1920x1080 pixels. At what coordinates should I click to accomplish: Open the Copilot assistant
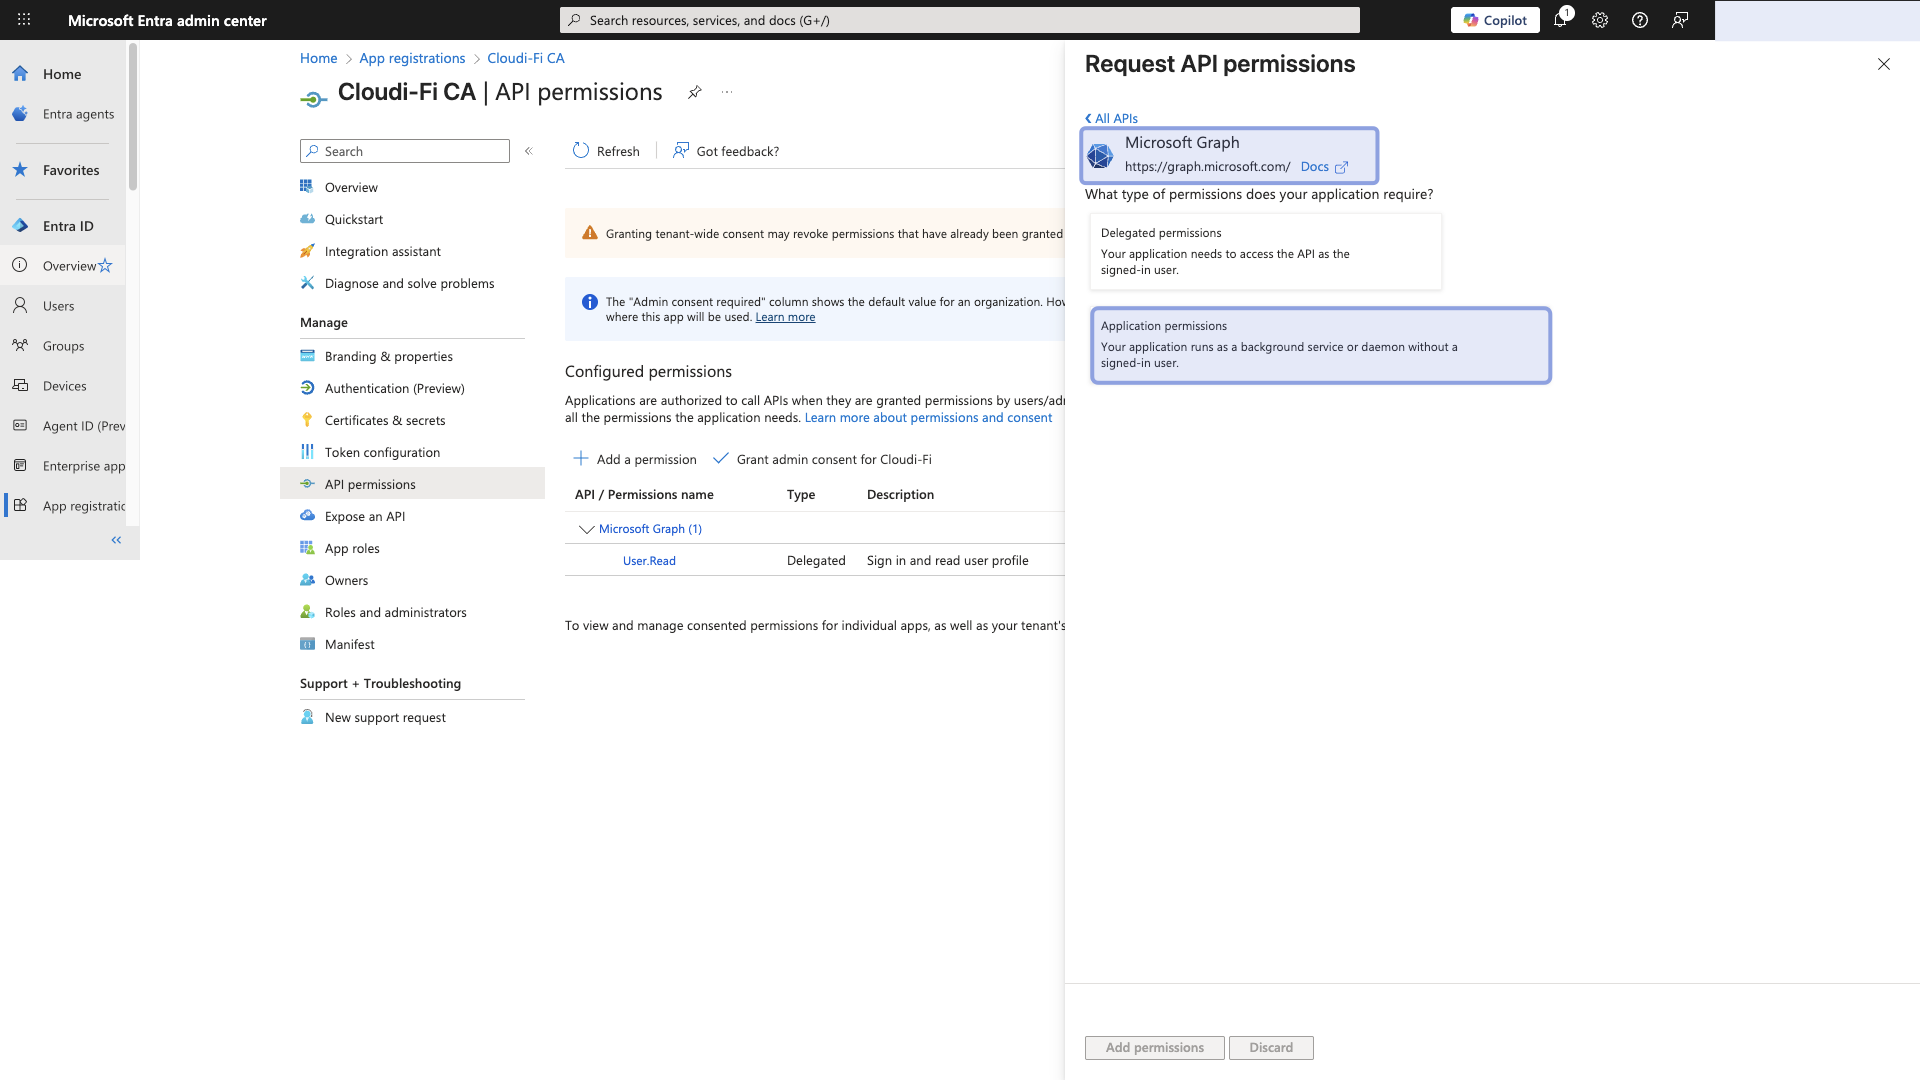(1495, 20)
